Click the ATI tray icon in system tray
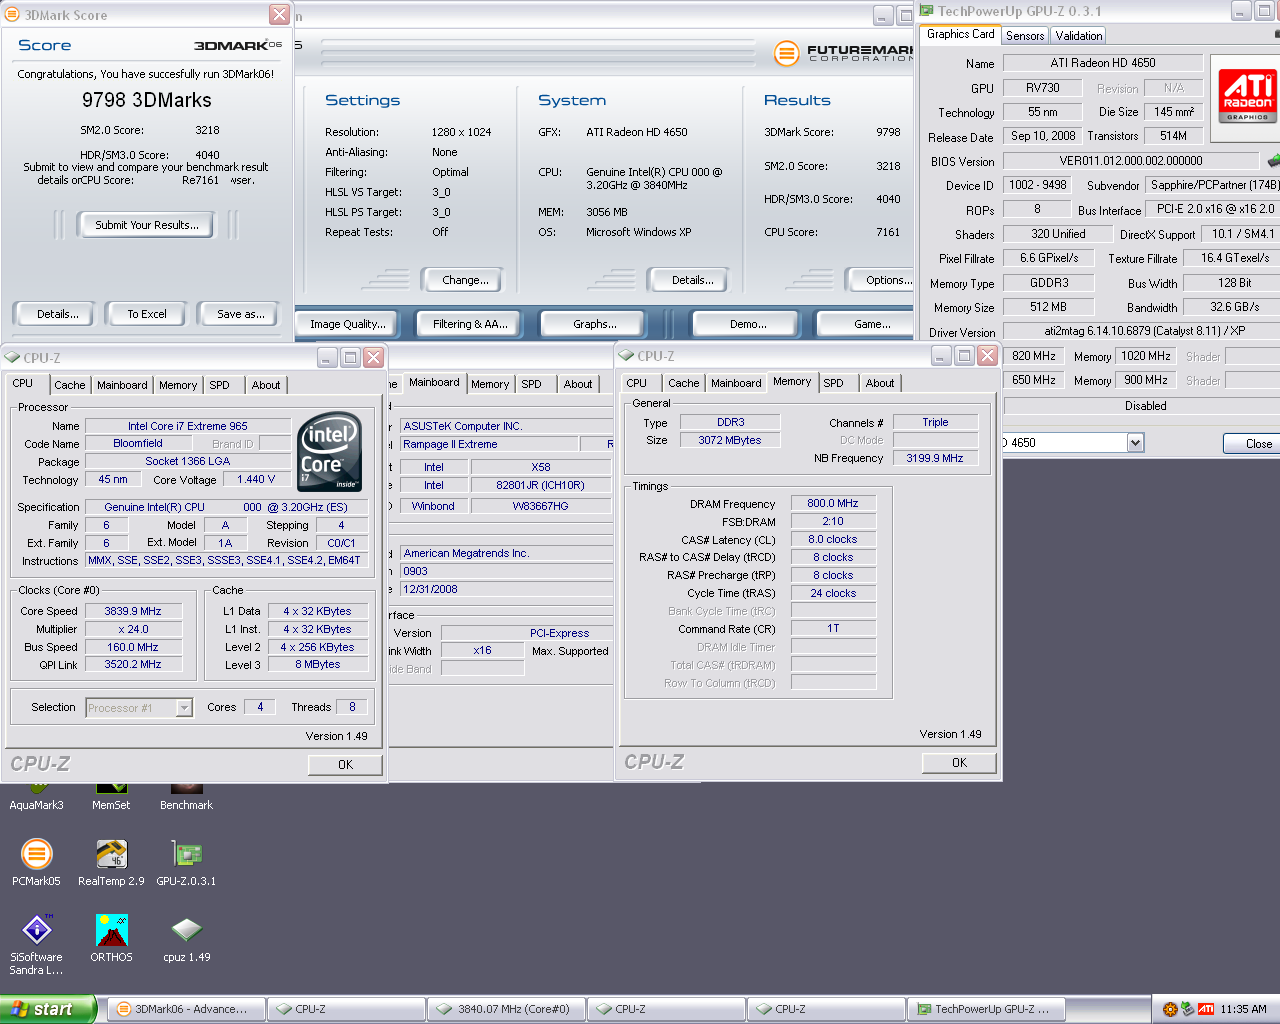This screenshot has width=1280, height=1024. [1206, 1009]
